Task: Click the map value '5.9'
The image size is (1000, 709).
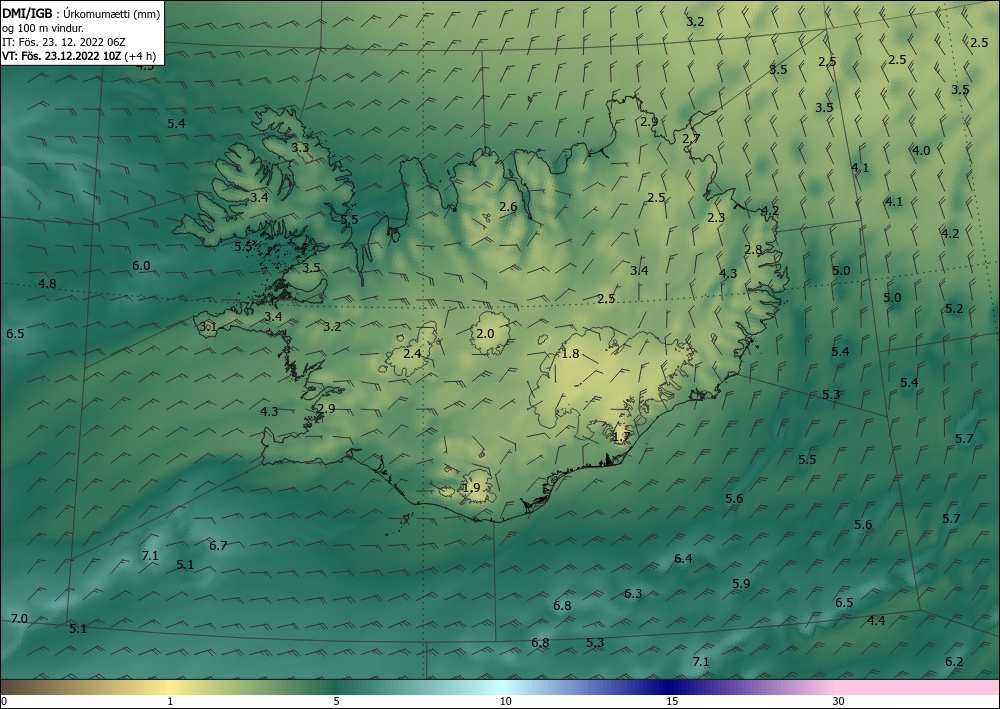Action: click(x=741, y=583)
